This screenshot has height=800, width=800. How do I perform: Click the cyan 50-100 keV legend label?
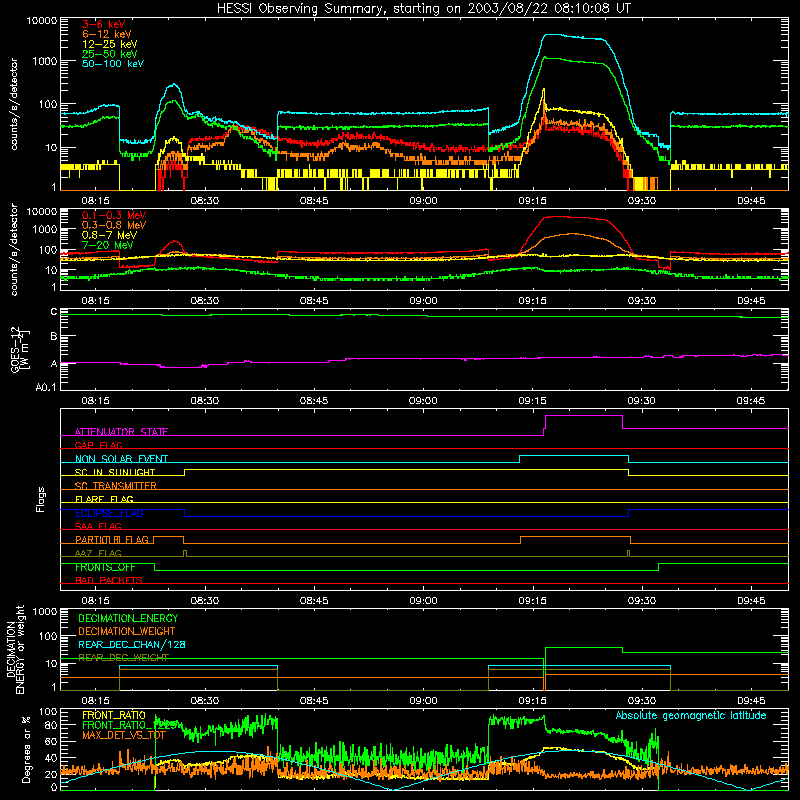click(x=113, y=63)
